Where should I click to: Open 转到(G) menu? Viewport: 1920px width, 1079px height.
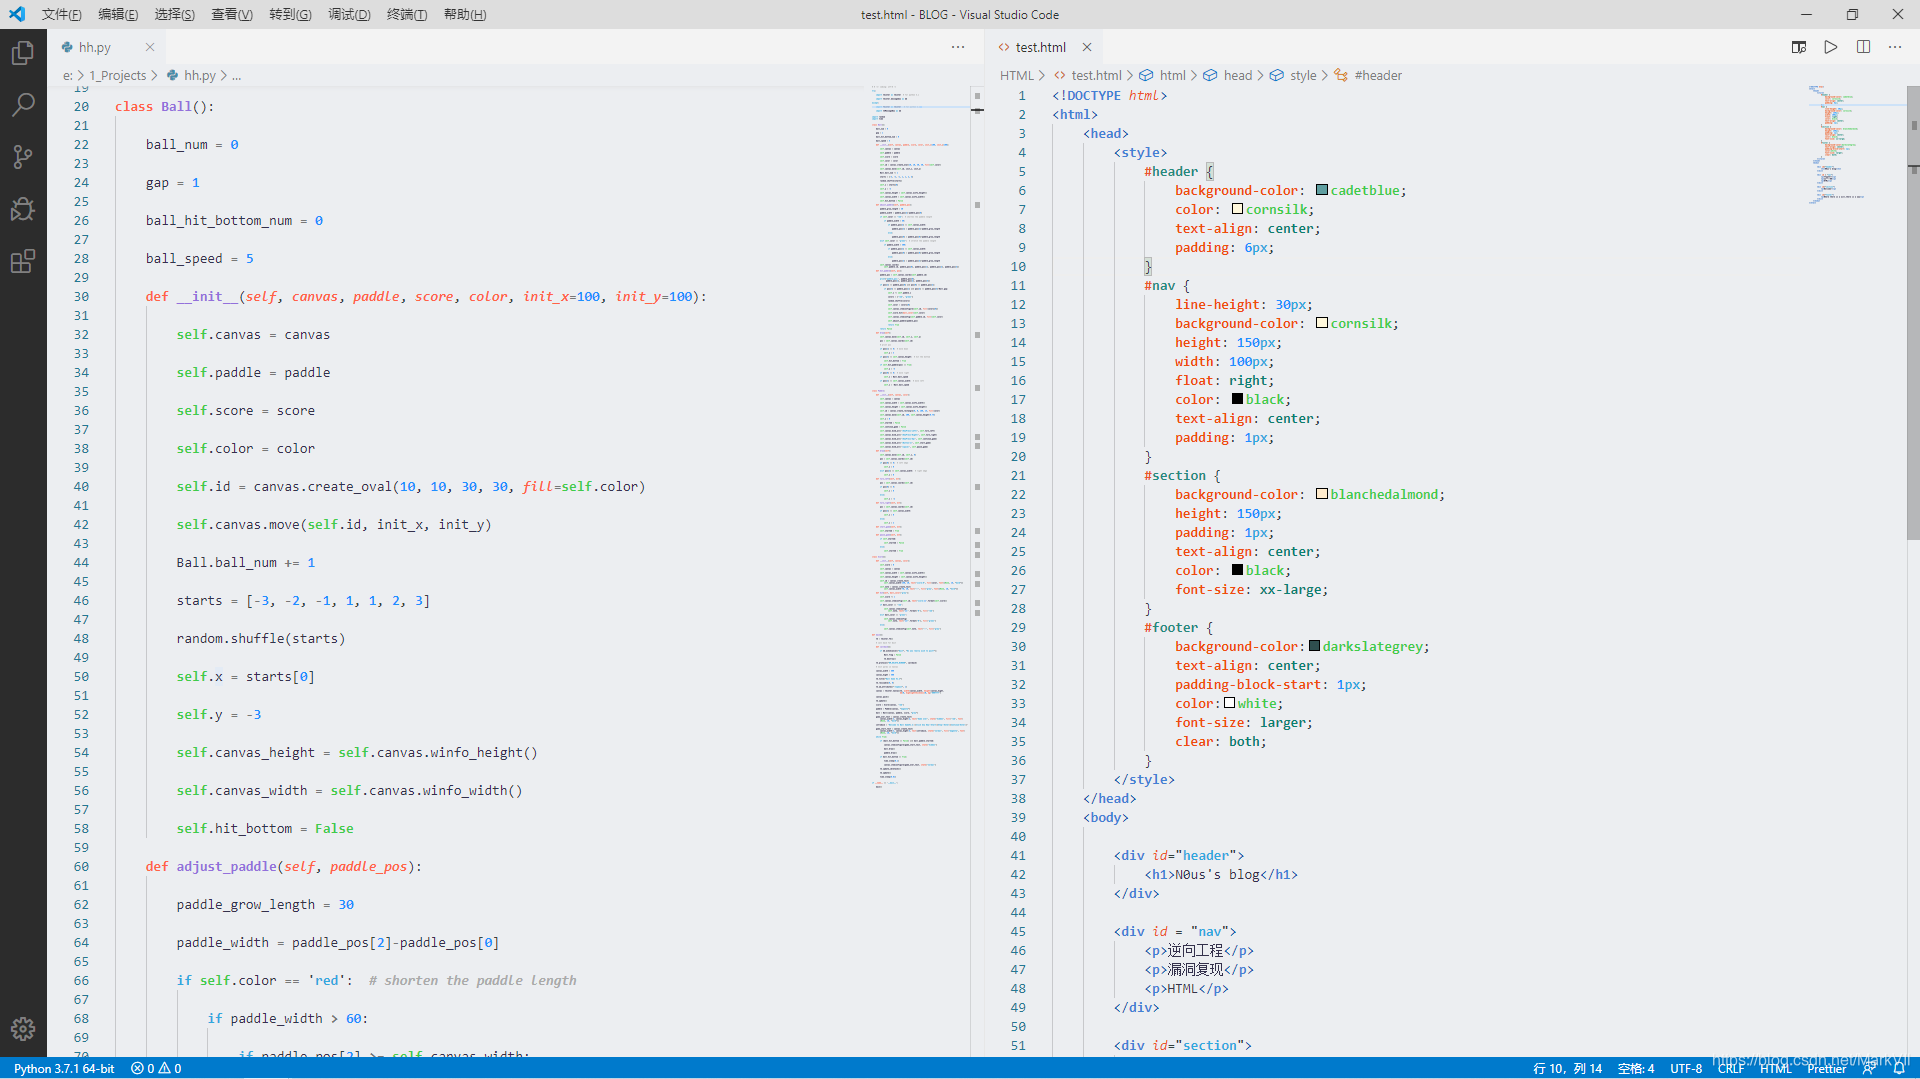pyautogui.click(x=290, y=14)
